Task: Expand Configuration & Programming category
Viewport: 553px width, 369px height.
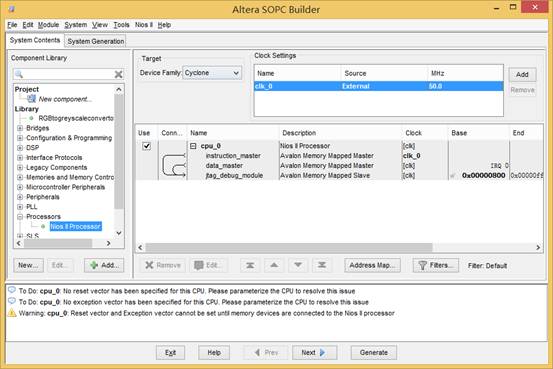Action: 20,138
